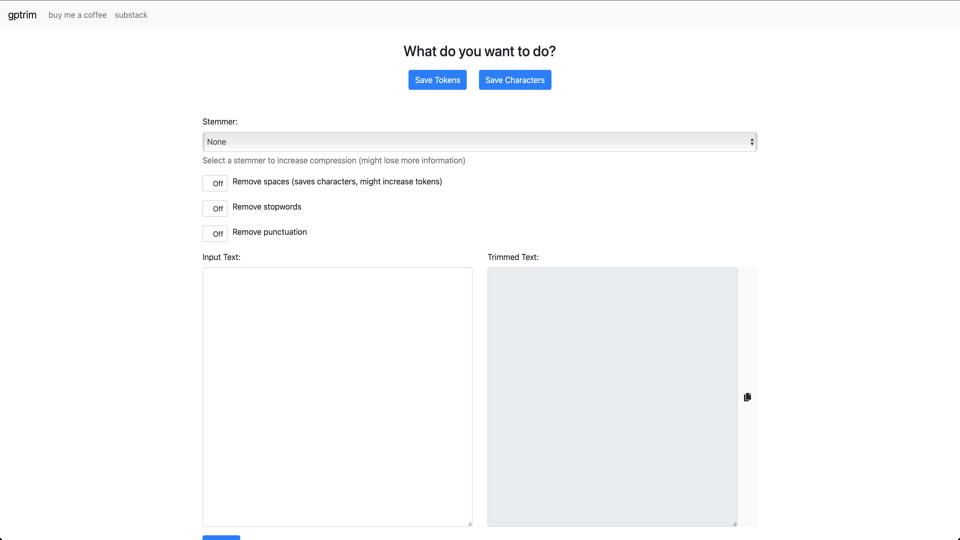Toggle the Remove punctuation switch
The width and height of the screenshot is (960, 540).
pyautogui.click(x=215, y=233)
